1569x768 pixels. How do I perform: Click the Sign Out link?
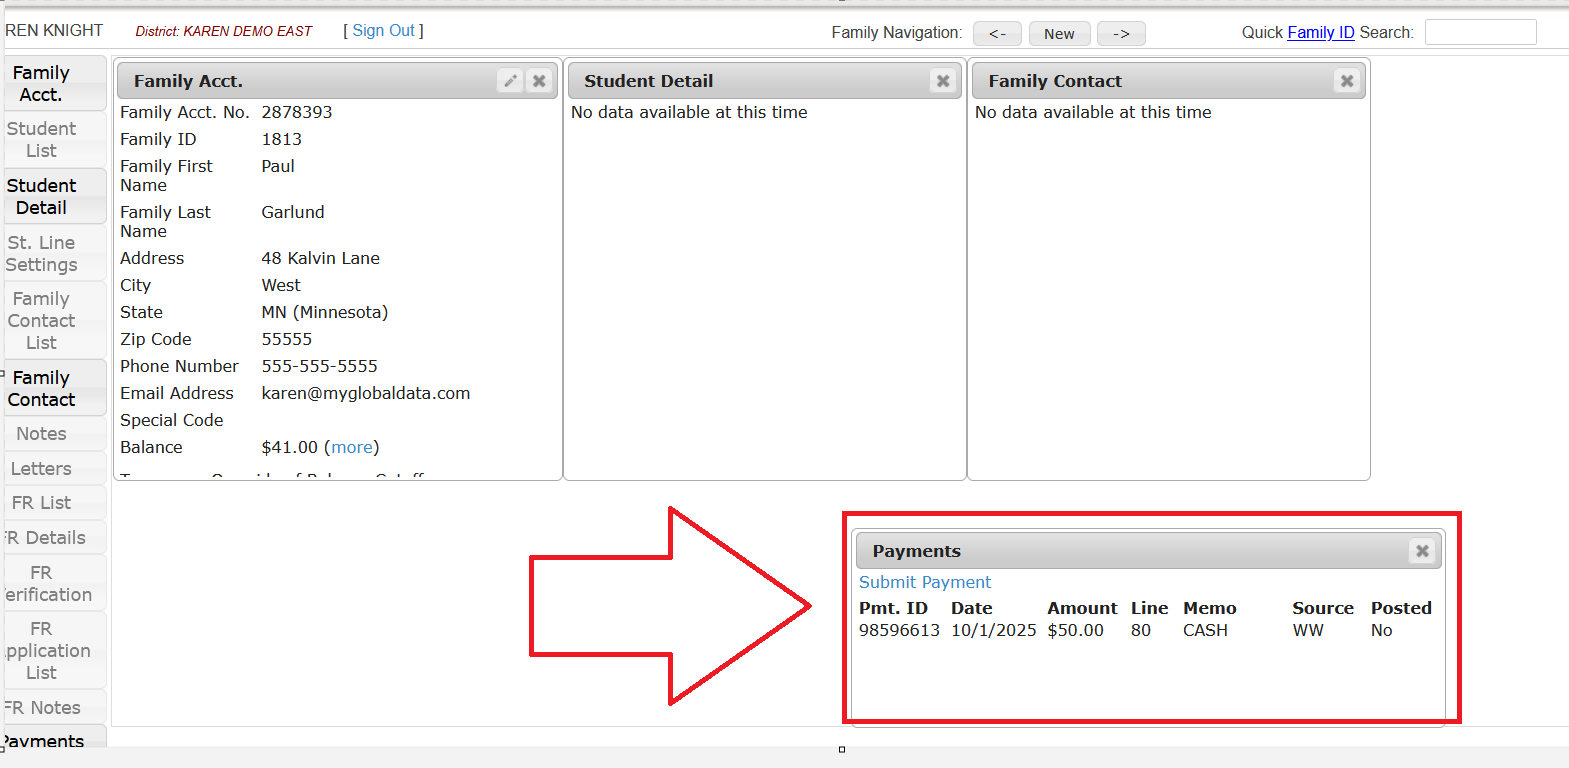click(x=383, y=31)
